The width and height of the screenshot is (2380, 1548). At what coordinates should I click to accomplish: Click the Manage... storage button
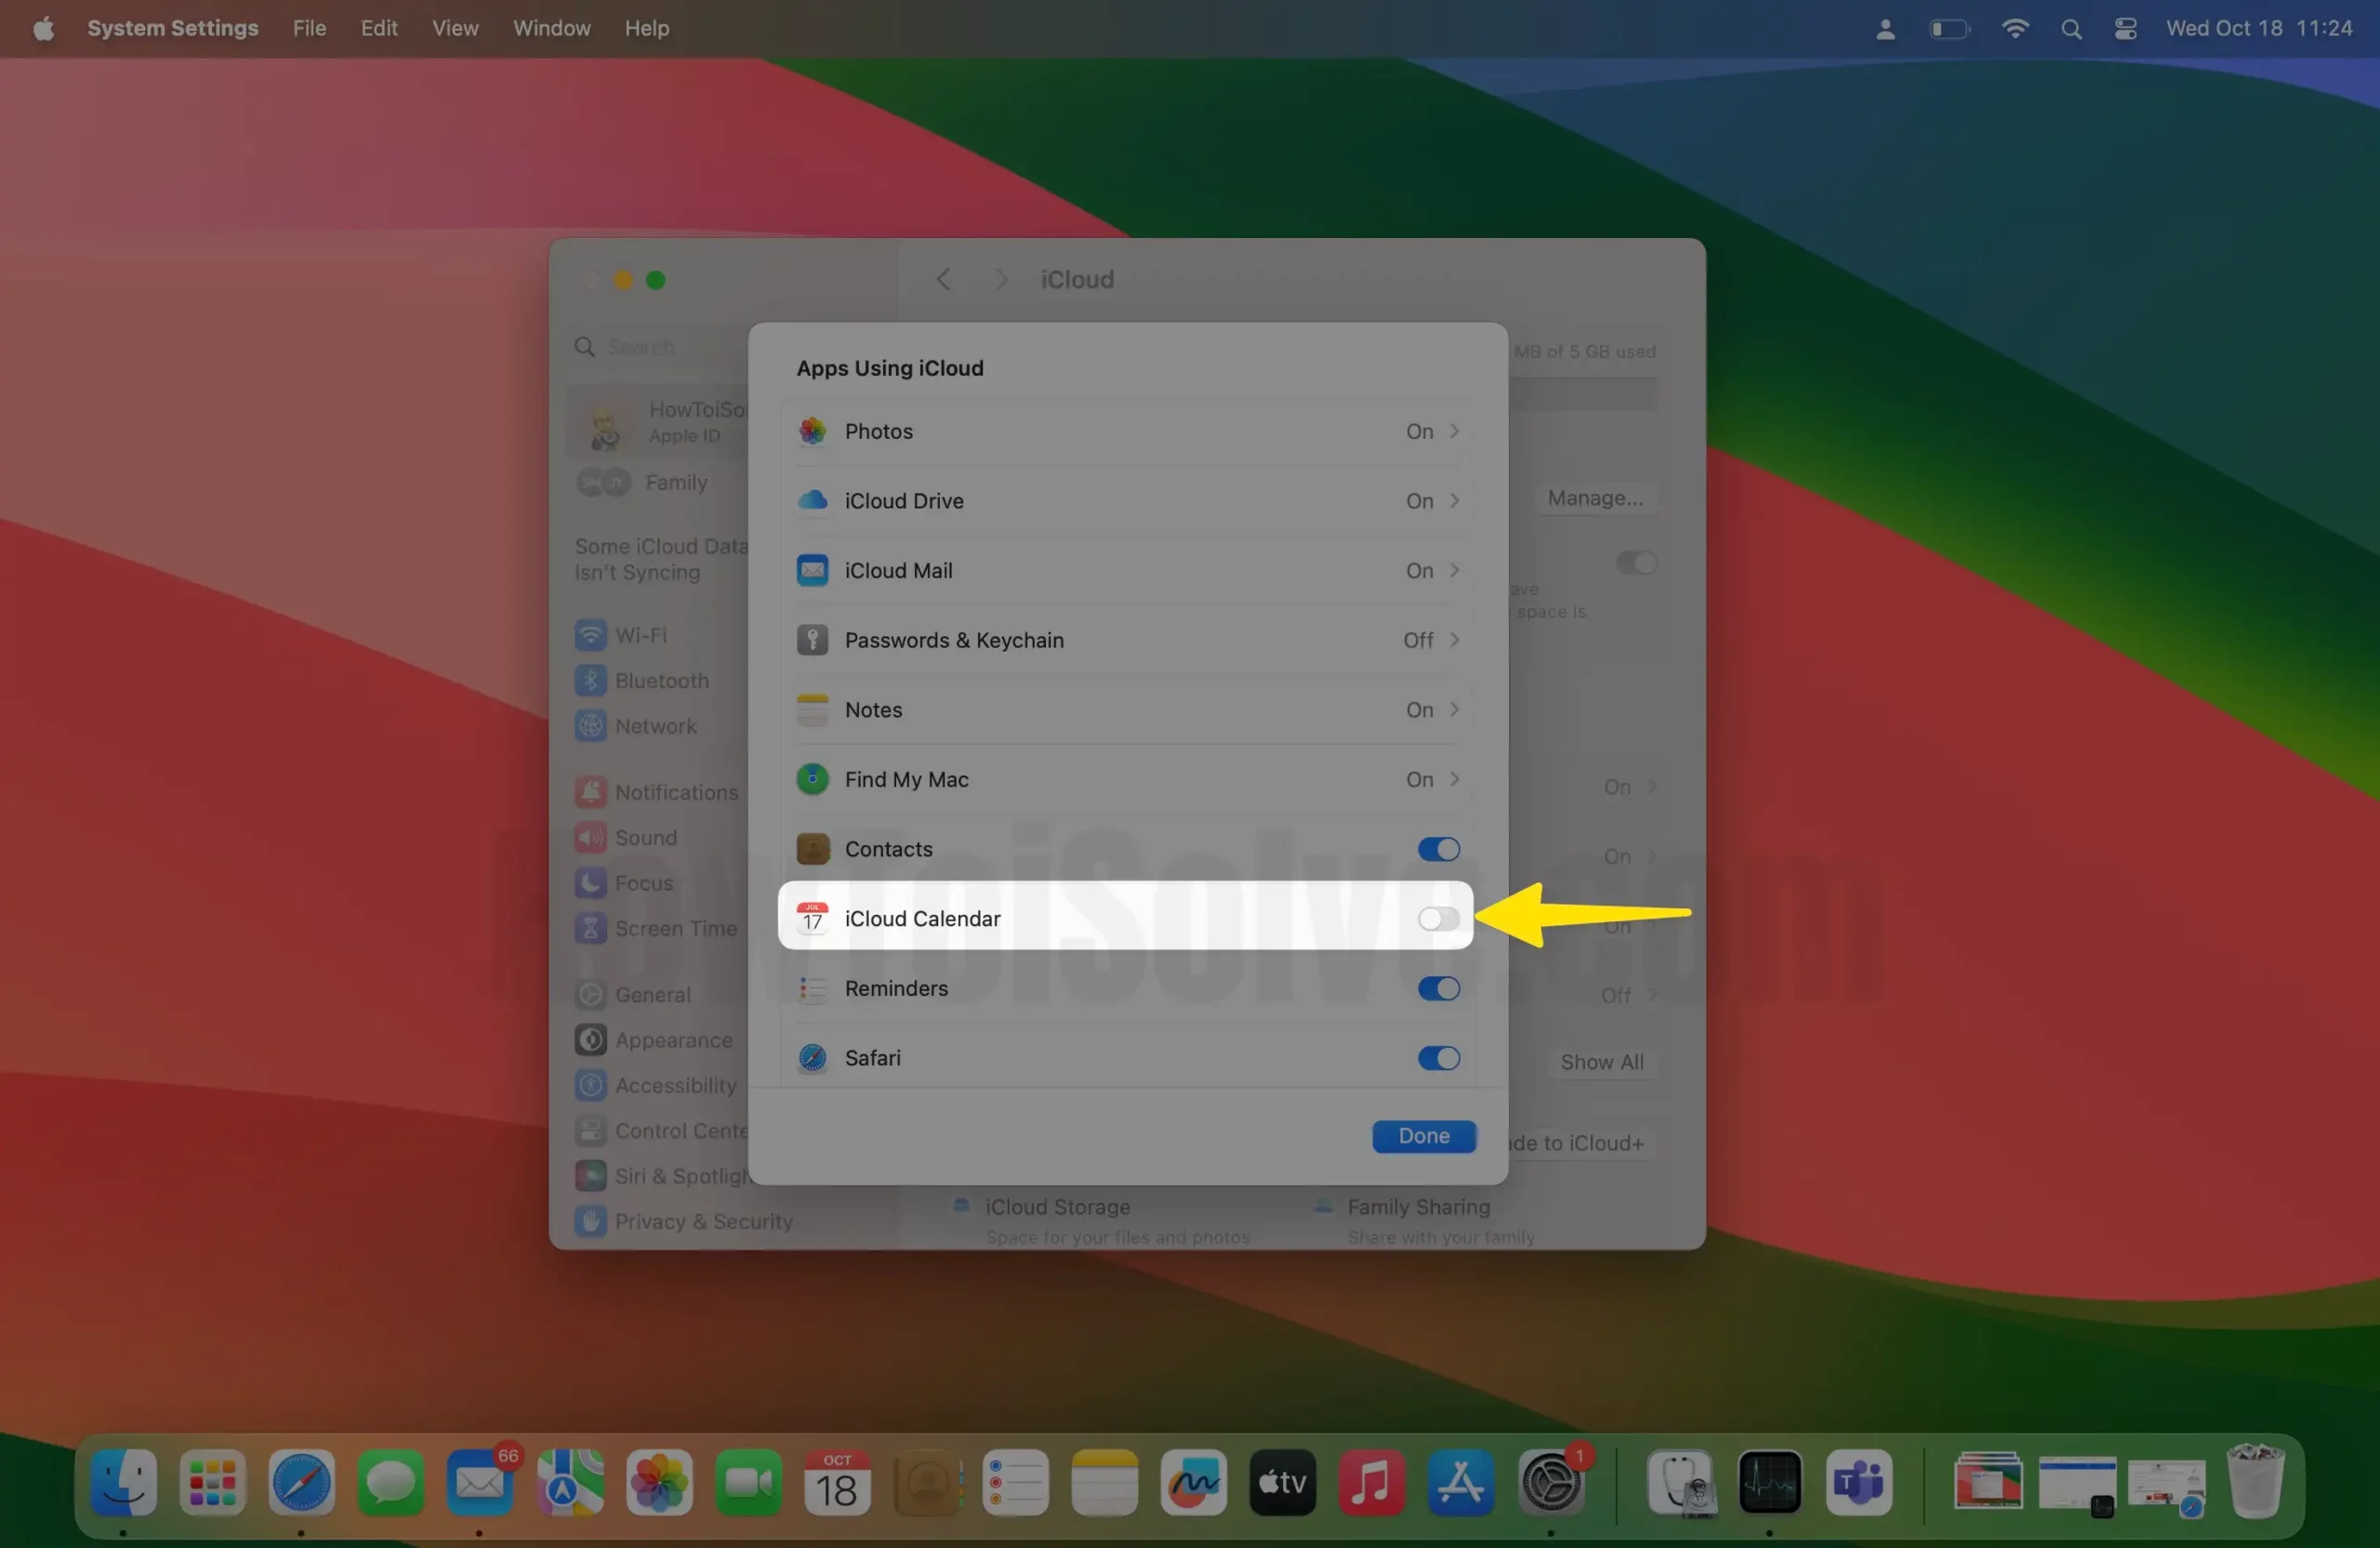(x=1594, y=498)
